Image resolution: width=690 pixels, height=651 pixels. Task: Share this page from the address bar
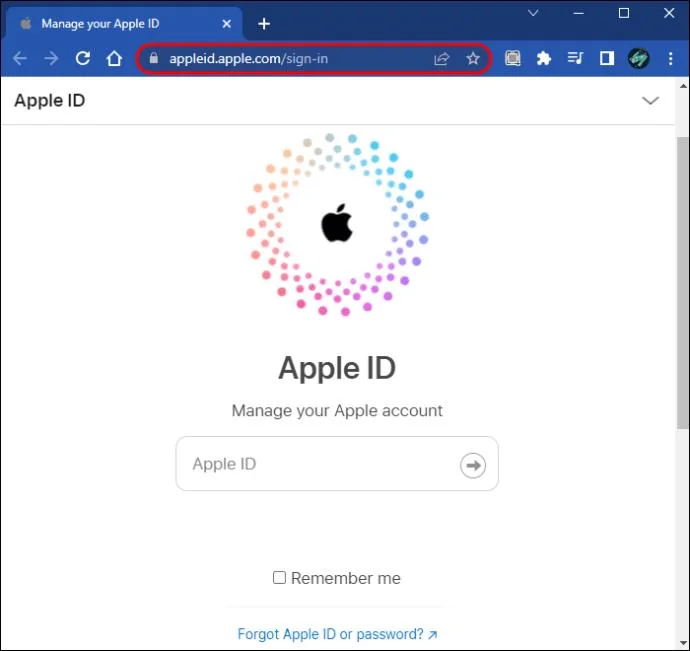(441, 59)
